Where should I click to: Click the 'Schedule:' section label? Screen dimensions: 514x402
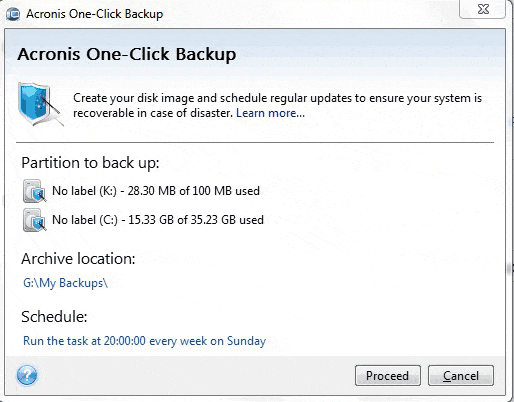pyautogui.click(x=54, y=317)
